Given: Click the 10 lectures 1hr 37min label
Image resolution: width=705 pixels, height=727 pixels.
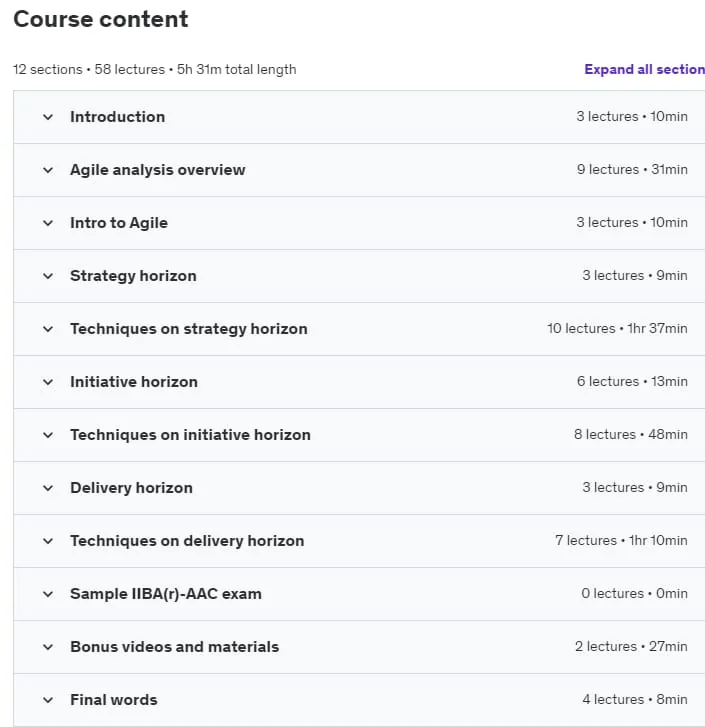Looking at the screenshot, I should tap(617, 328).
